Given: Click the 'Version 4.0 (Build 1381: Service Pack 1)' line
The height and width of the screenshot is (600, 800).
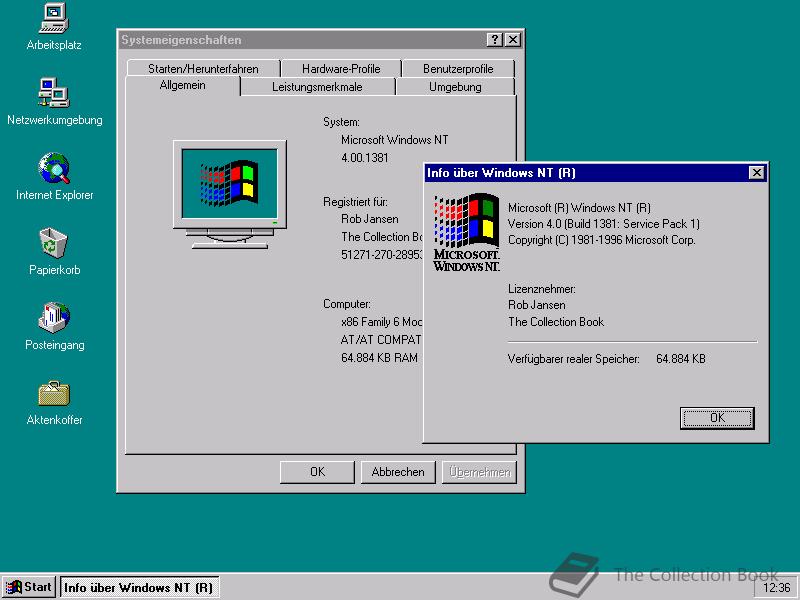Looking at the screenshot, I should tap(604, 223).
